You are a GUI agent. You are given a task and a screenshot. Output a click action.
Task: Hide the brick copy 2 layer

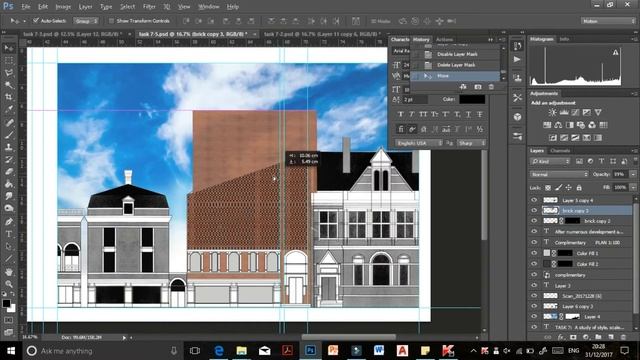(534, 220)
